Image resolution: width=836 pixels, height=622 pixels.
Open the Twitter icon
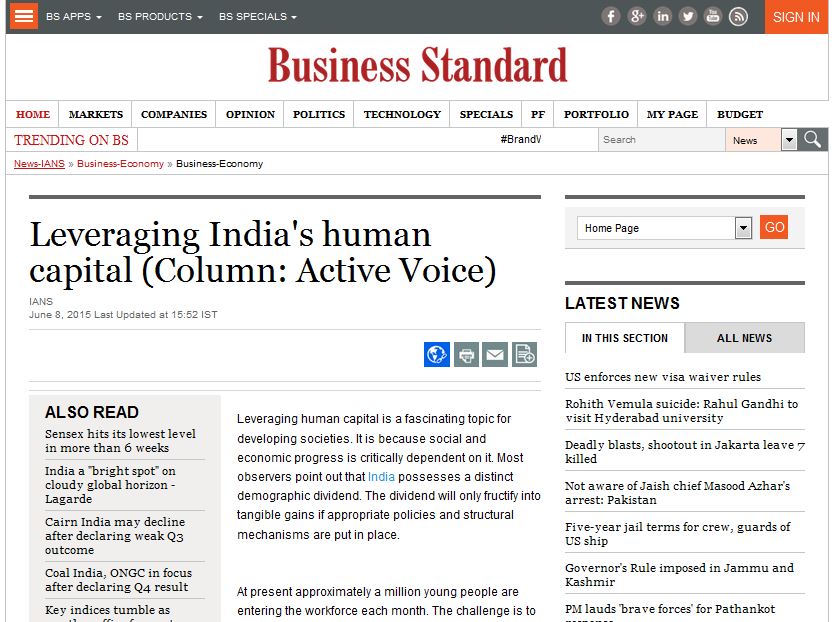tap(688, 17)
